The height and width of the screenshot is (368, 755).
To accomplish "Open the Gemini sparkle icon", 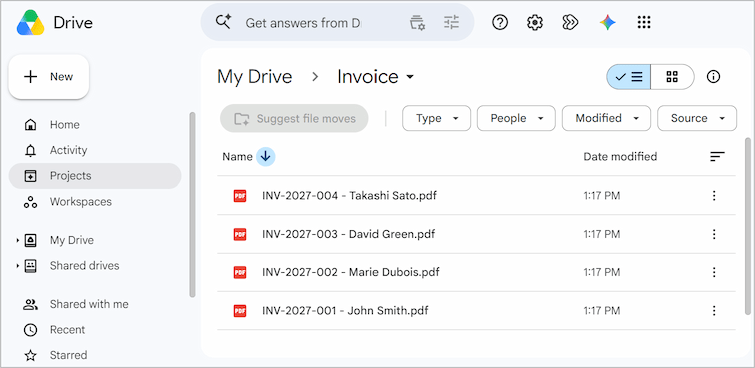I will [x=608, y=22].
